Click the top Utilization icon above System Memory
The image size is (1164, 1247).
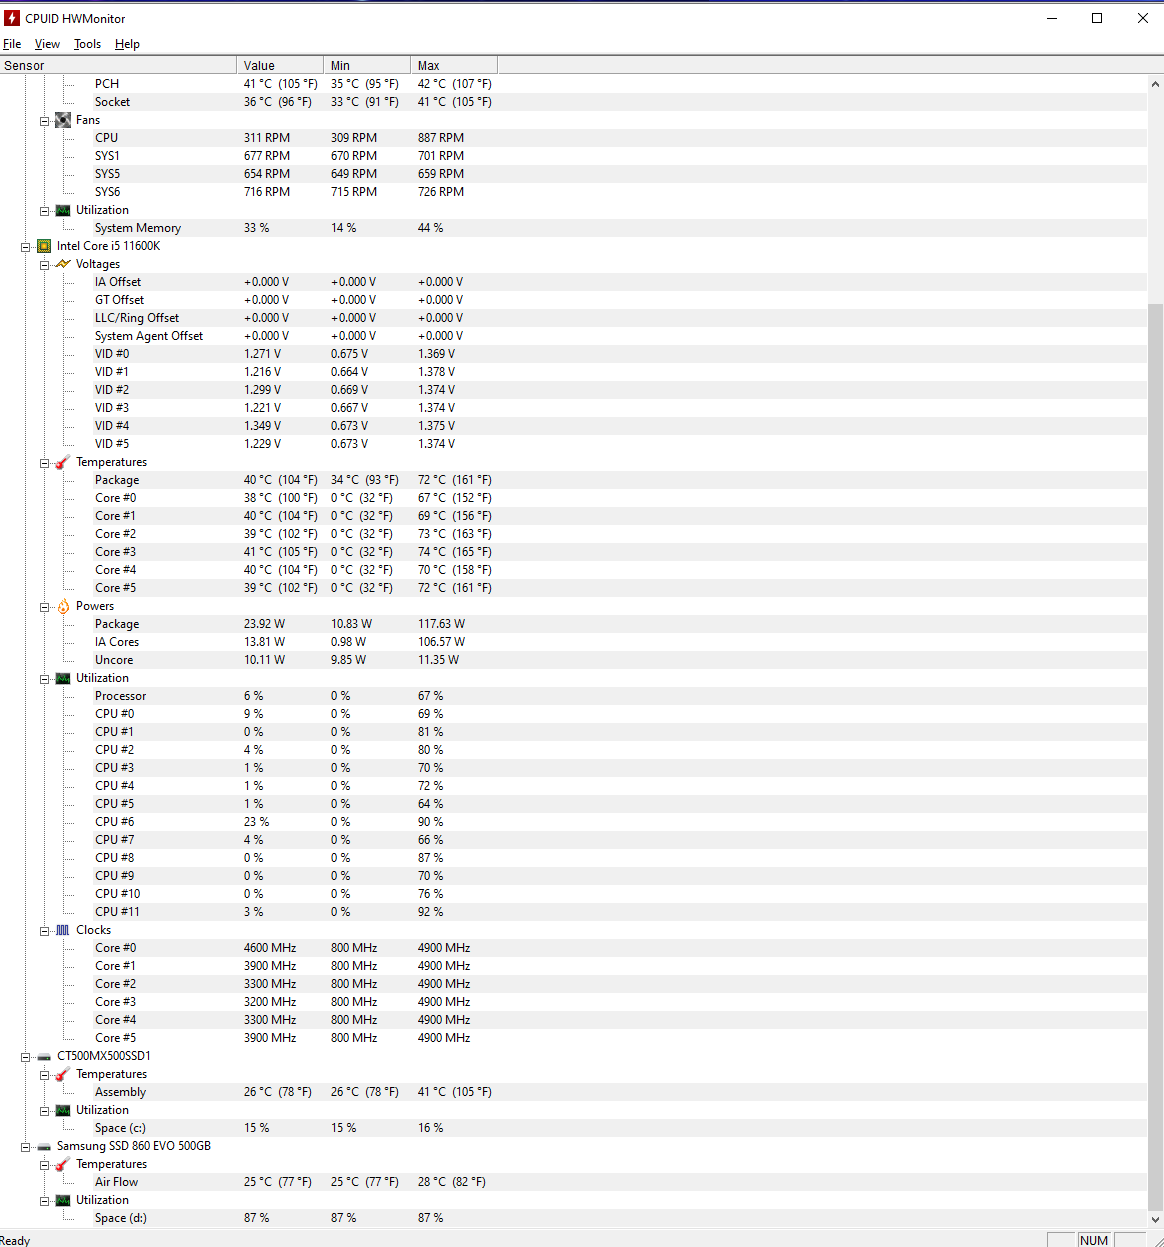tap(63, 210)
